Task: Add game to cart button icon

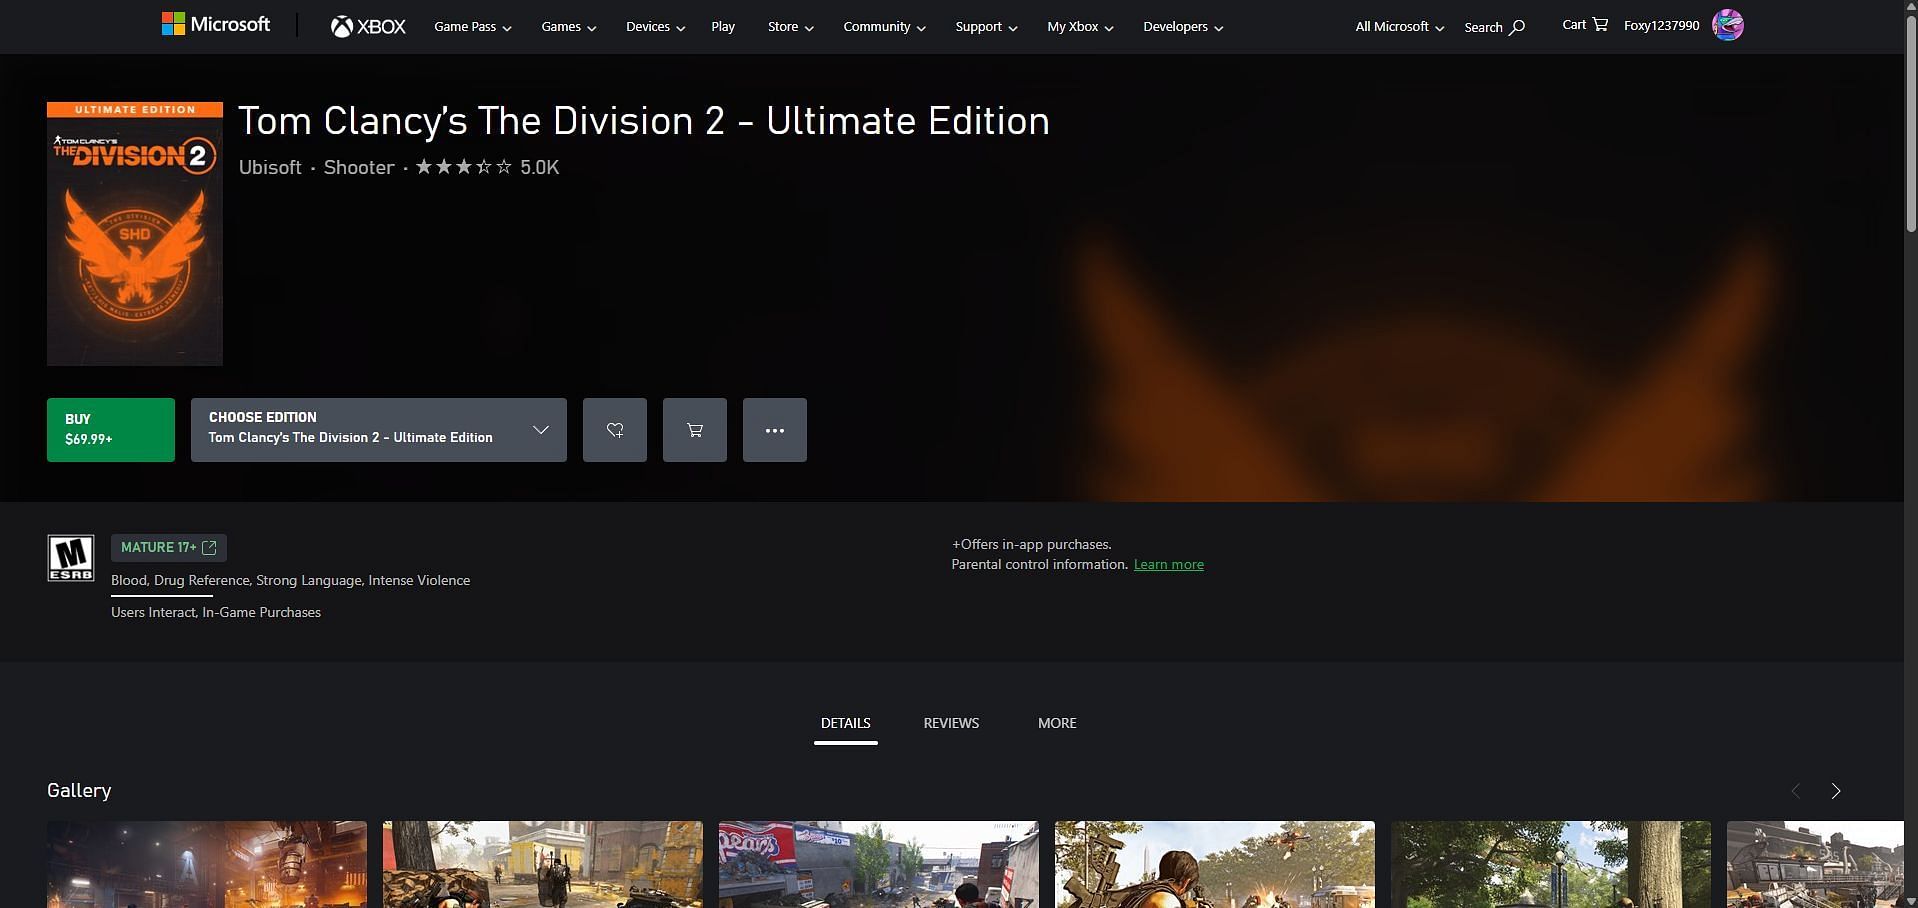Action: pyautogui.click(x=695, y=430)
